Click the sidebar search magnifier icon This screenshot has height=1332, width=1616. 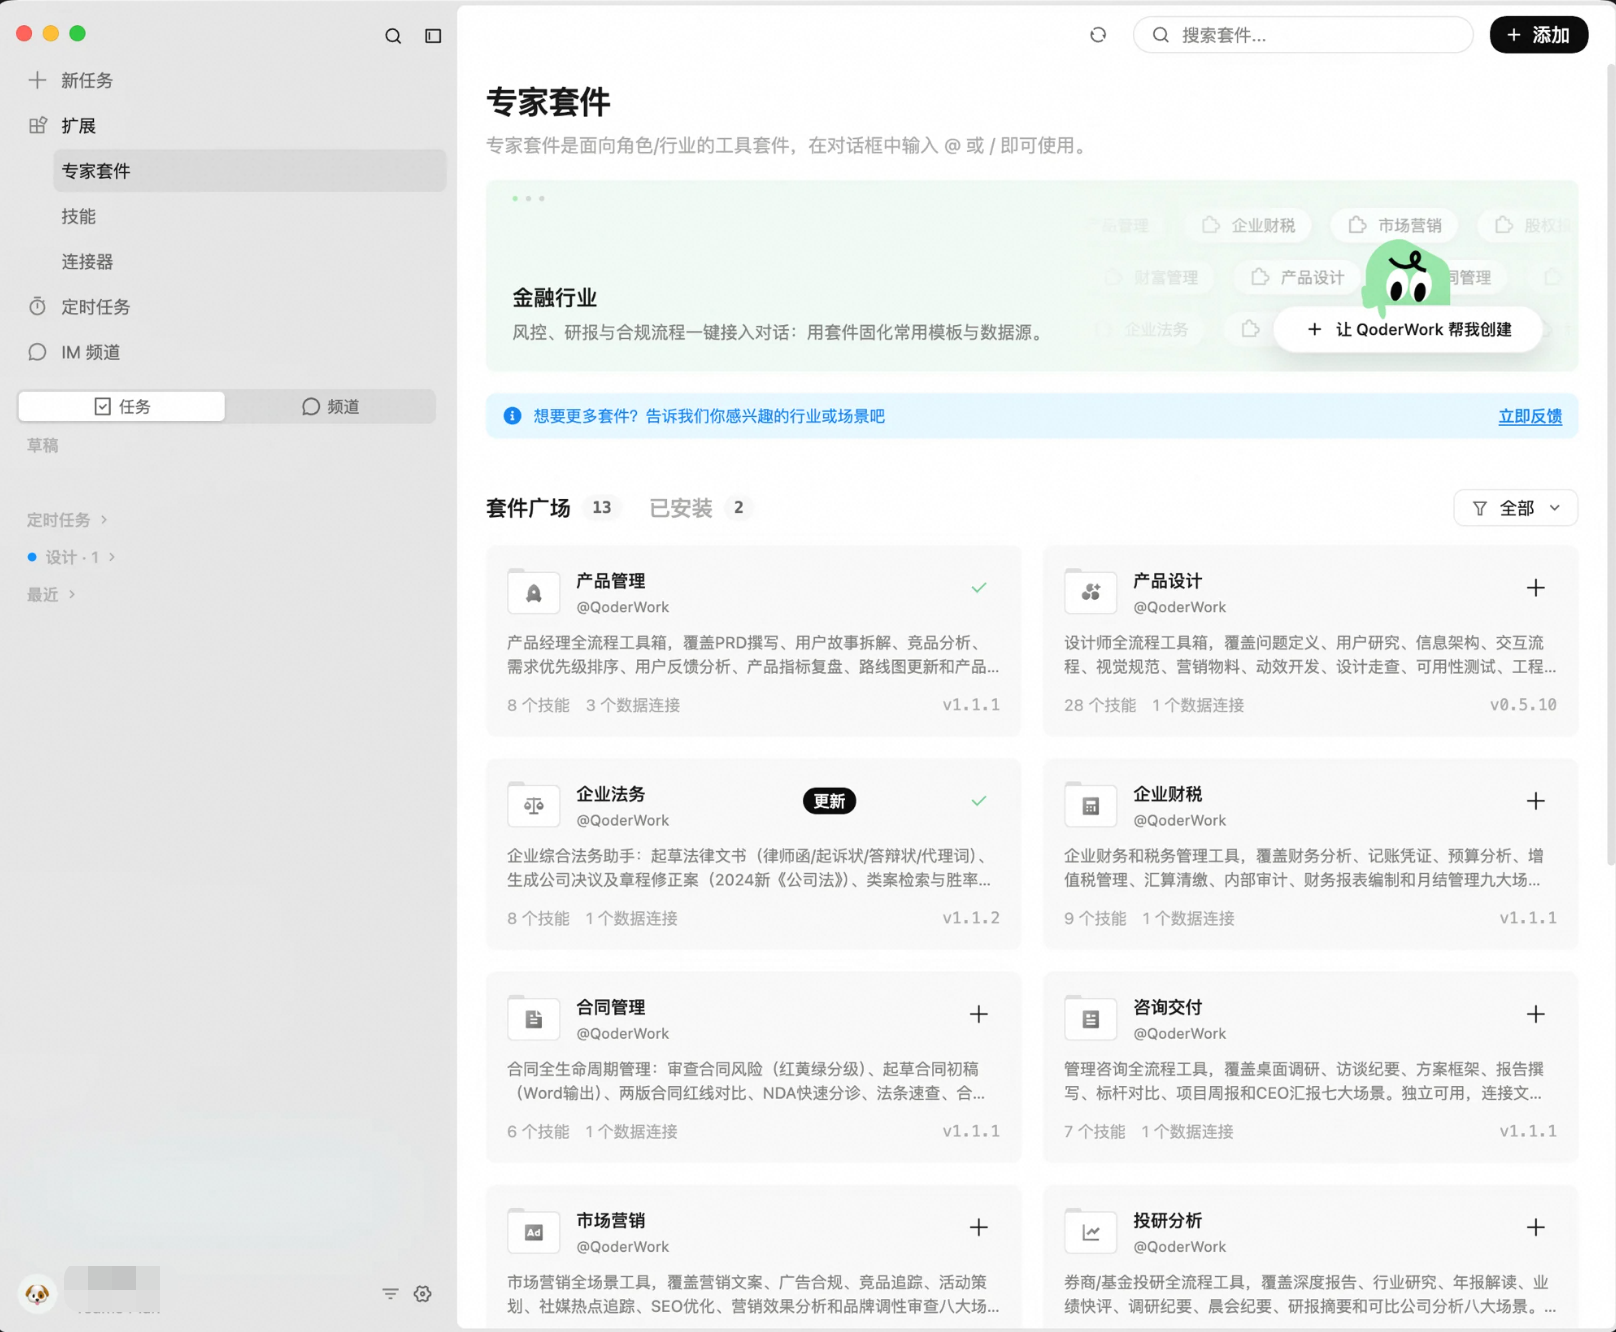pos(393,36)
